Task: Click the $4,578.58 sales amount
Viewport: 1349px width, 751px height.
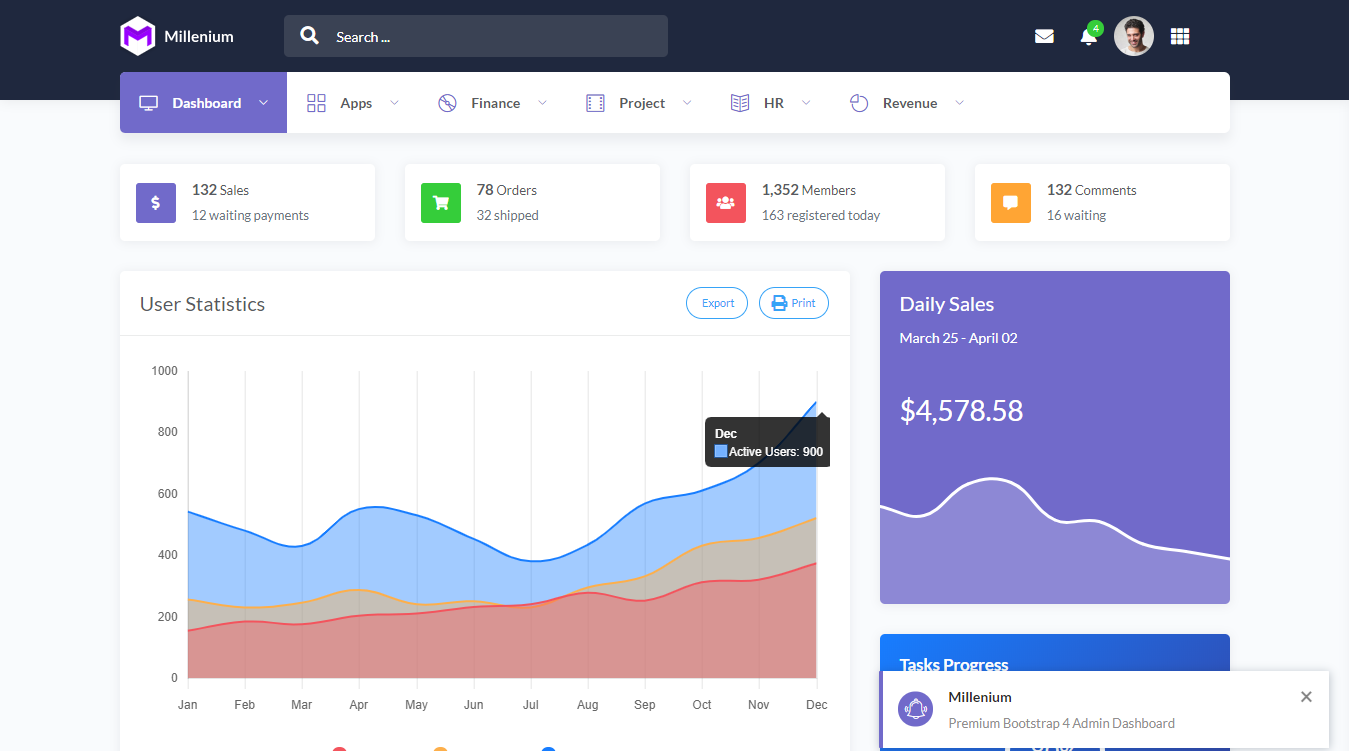Action: click(962, 411)
